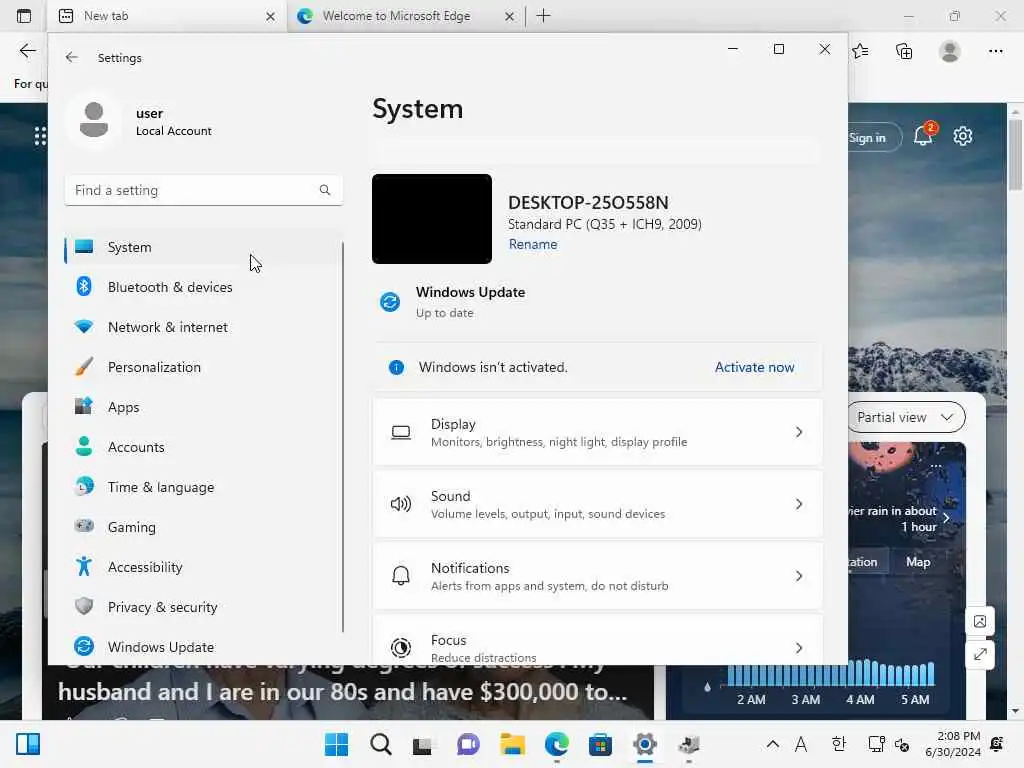Image resolution: width=1024 pixels, height=768 pixels.
Task: Click Rename under PC name
Action: [x=533, y=244]
